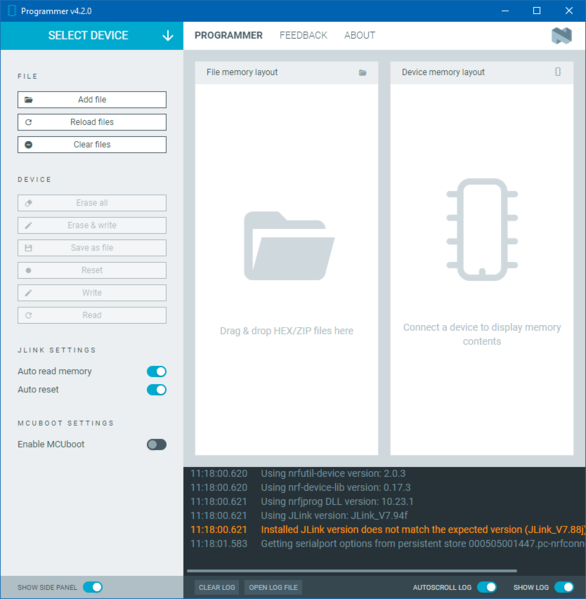Click the chip icon in Device memory layout header
This screenshot has height=599, width=586.
click(x=558, y=72)
